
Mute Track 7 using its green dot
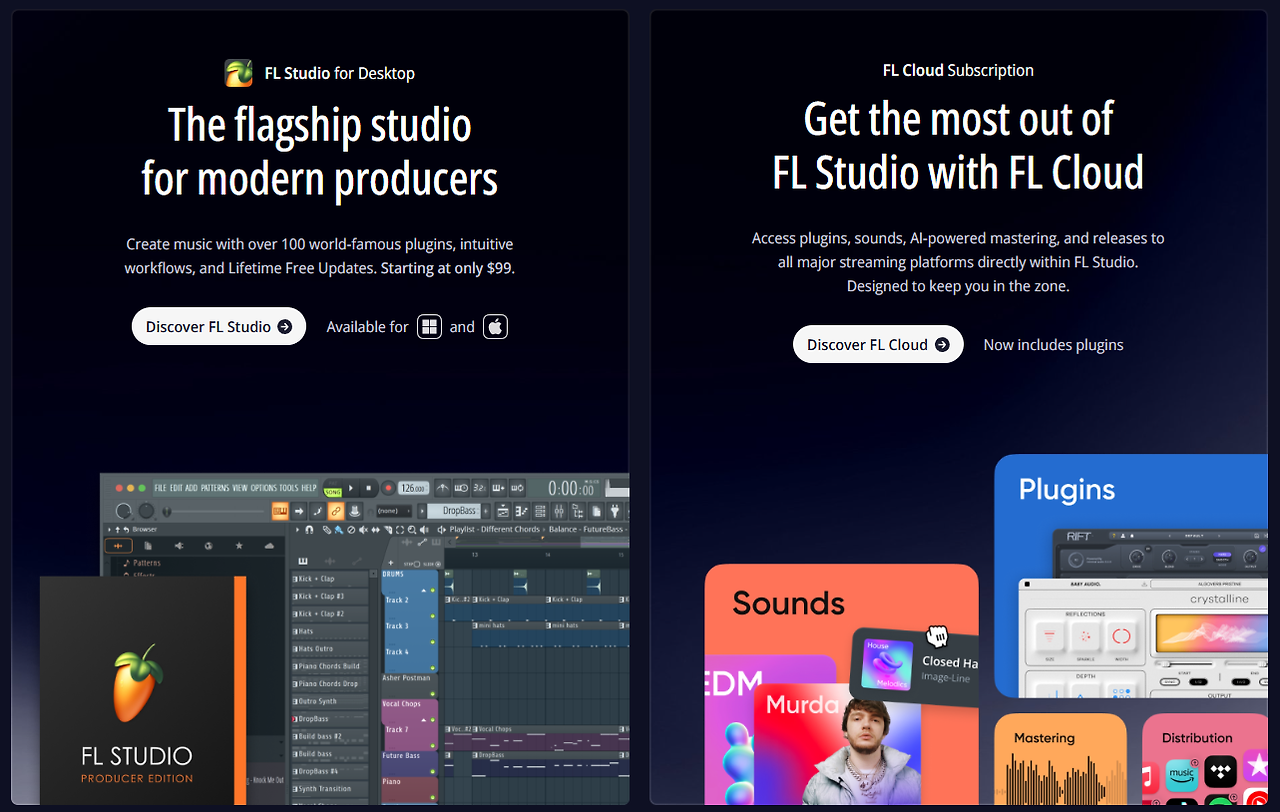[433, 746]
